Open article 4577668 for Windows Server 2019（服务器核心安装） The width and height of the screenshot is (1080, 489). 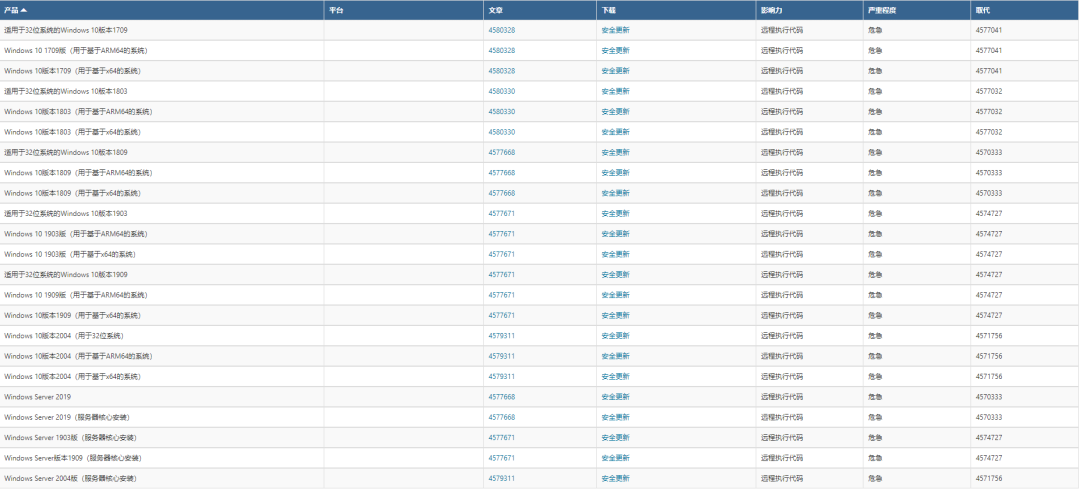coord(501,417)
